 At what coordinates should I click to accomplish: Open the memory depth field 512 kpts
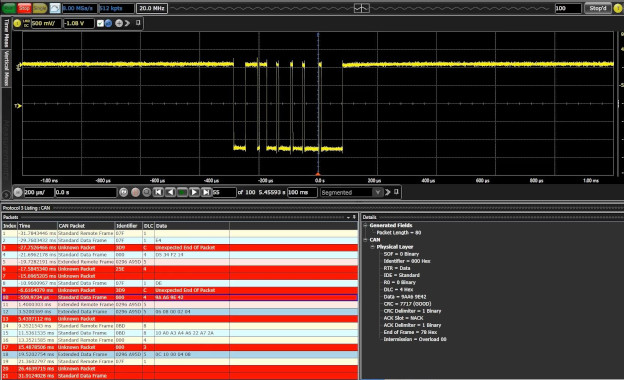point(116,8)
